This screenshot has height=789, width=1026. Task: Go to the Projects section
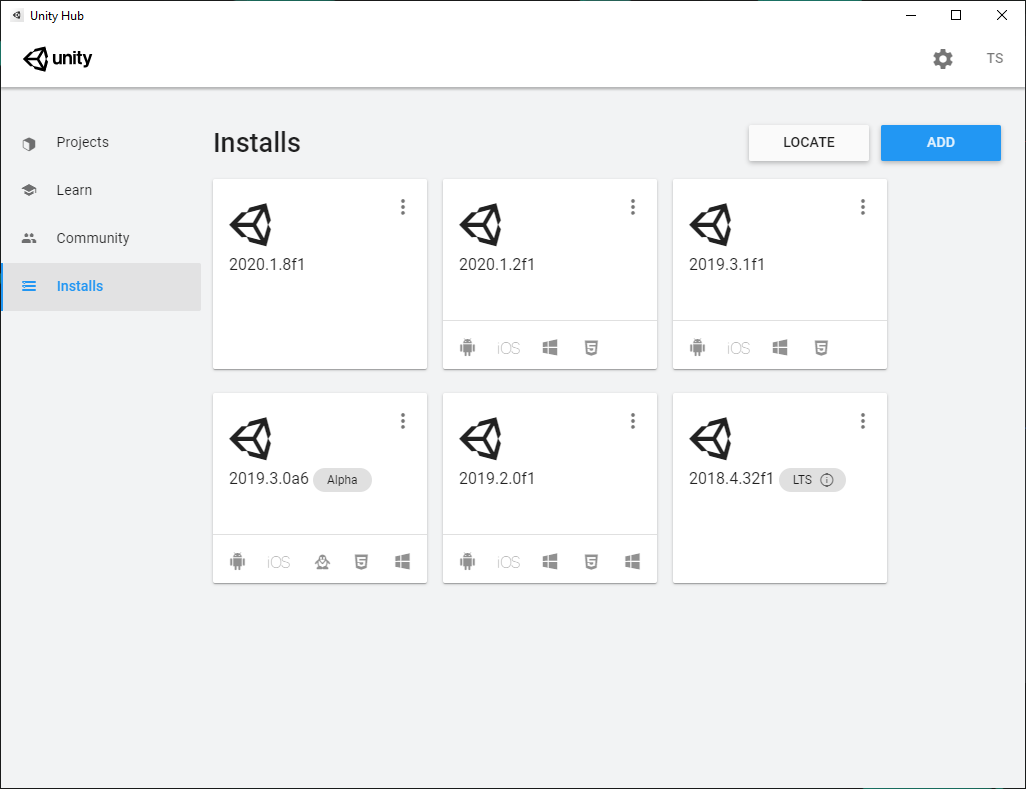coord(101,143)
